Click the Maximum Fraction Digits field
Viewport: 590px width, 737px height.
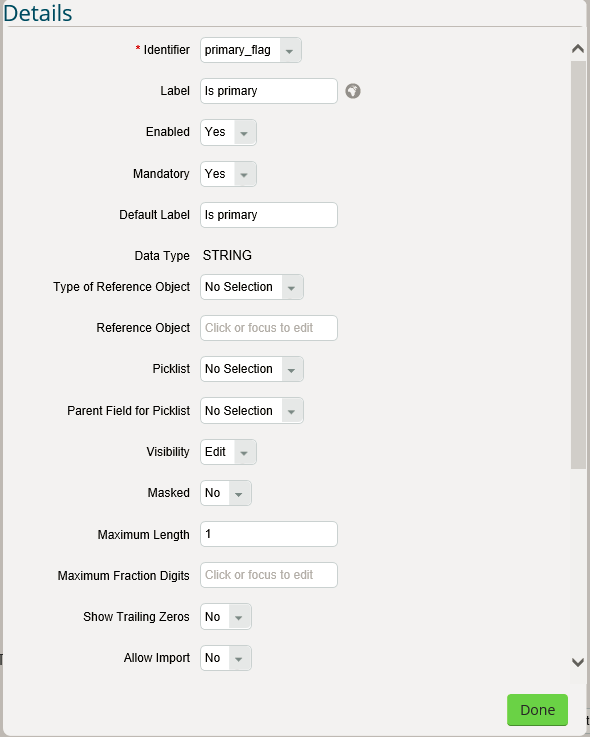(269, 575)
